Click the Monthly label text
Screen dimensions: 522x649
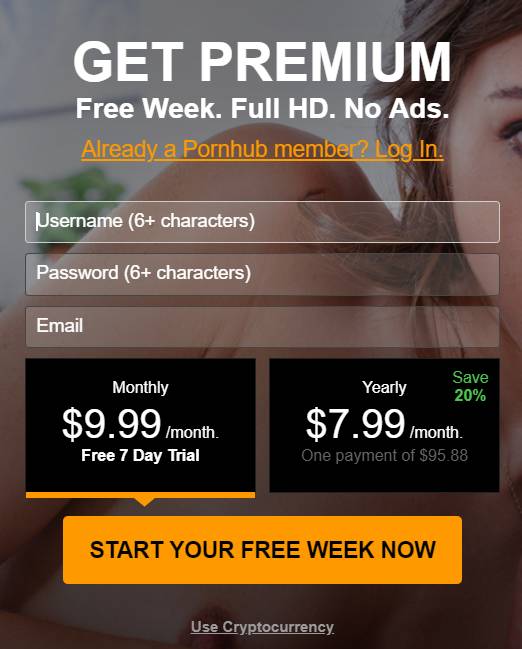click(140, 387)
